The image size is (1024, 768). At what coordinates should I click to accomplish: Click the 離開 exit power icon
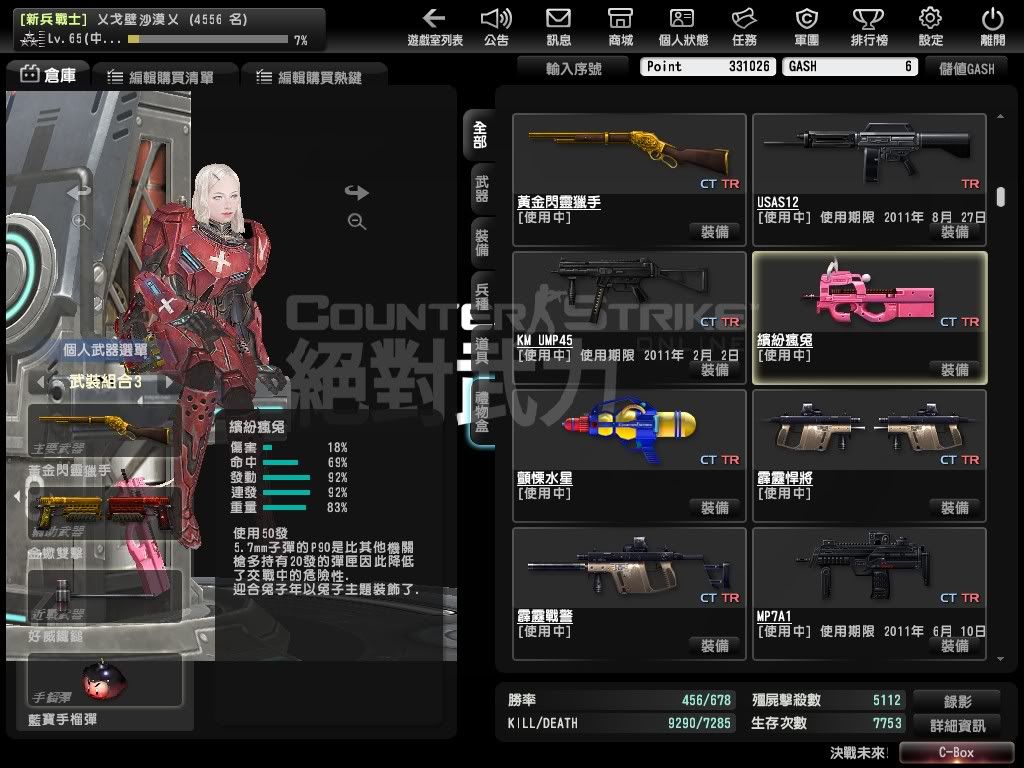tap(992, 27)
